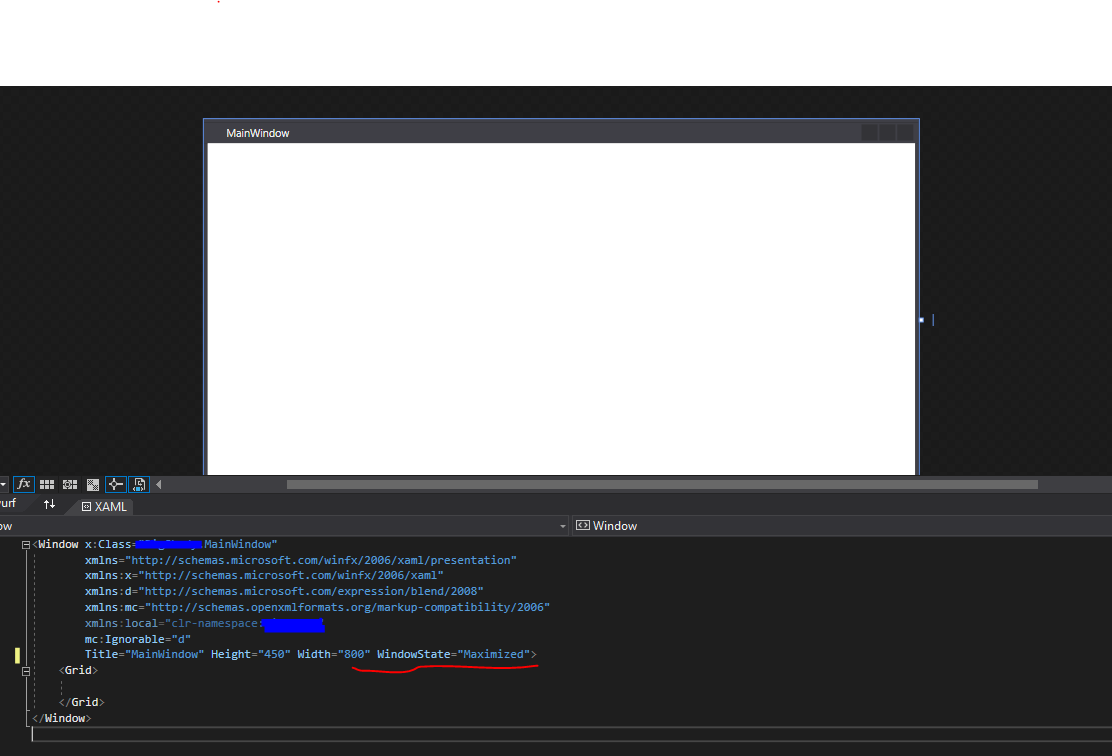Toggle the fx effects button in designer toolbar
The width and height of the screenshot is (1112, 756).
pos(24,484)
